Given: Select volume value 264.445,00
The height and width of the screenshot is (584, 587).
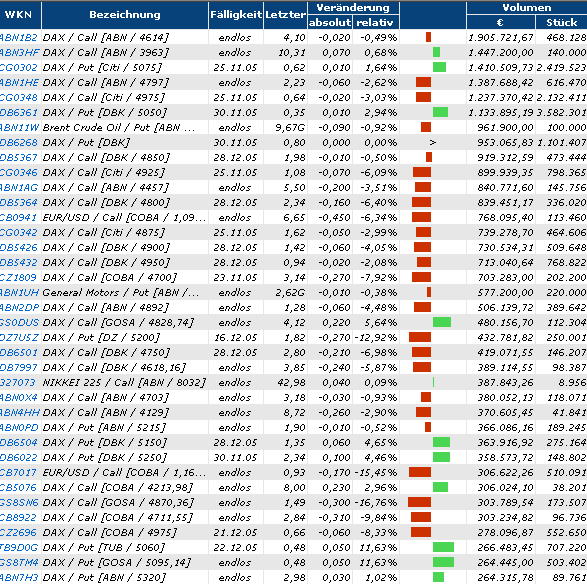Looking at the screenshot, I should [x=505, y=562].
